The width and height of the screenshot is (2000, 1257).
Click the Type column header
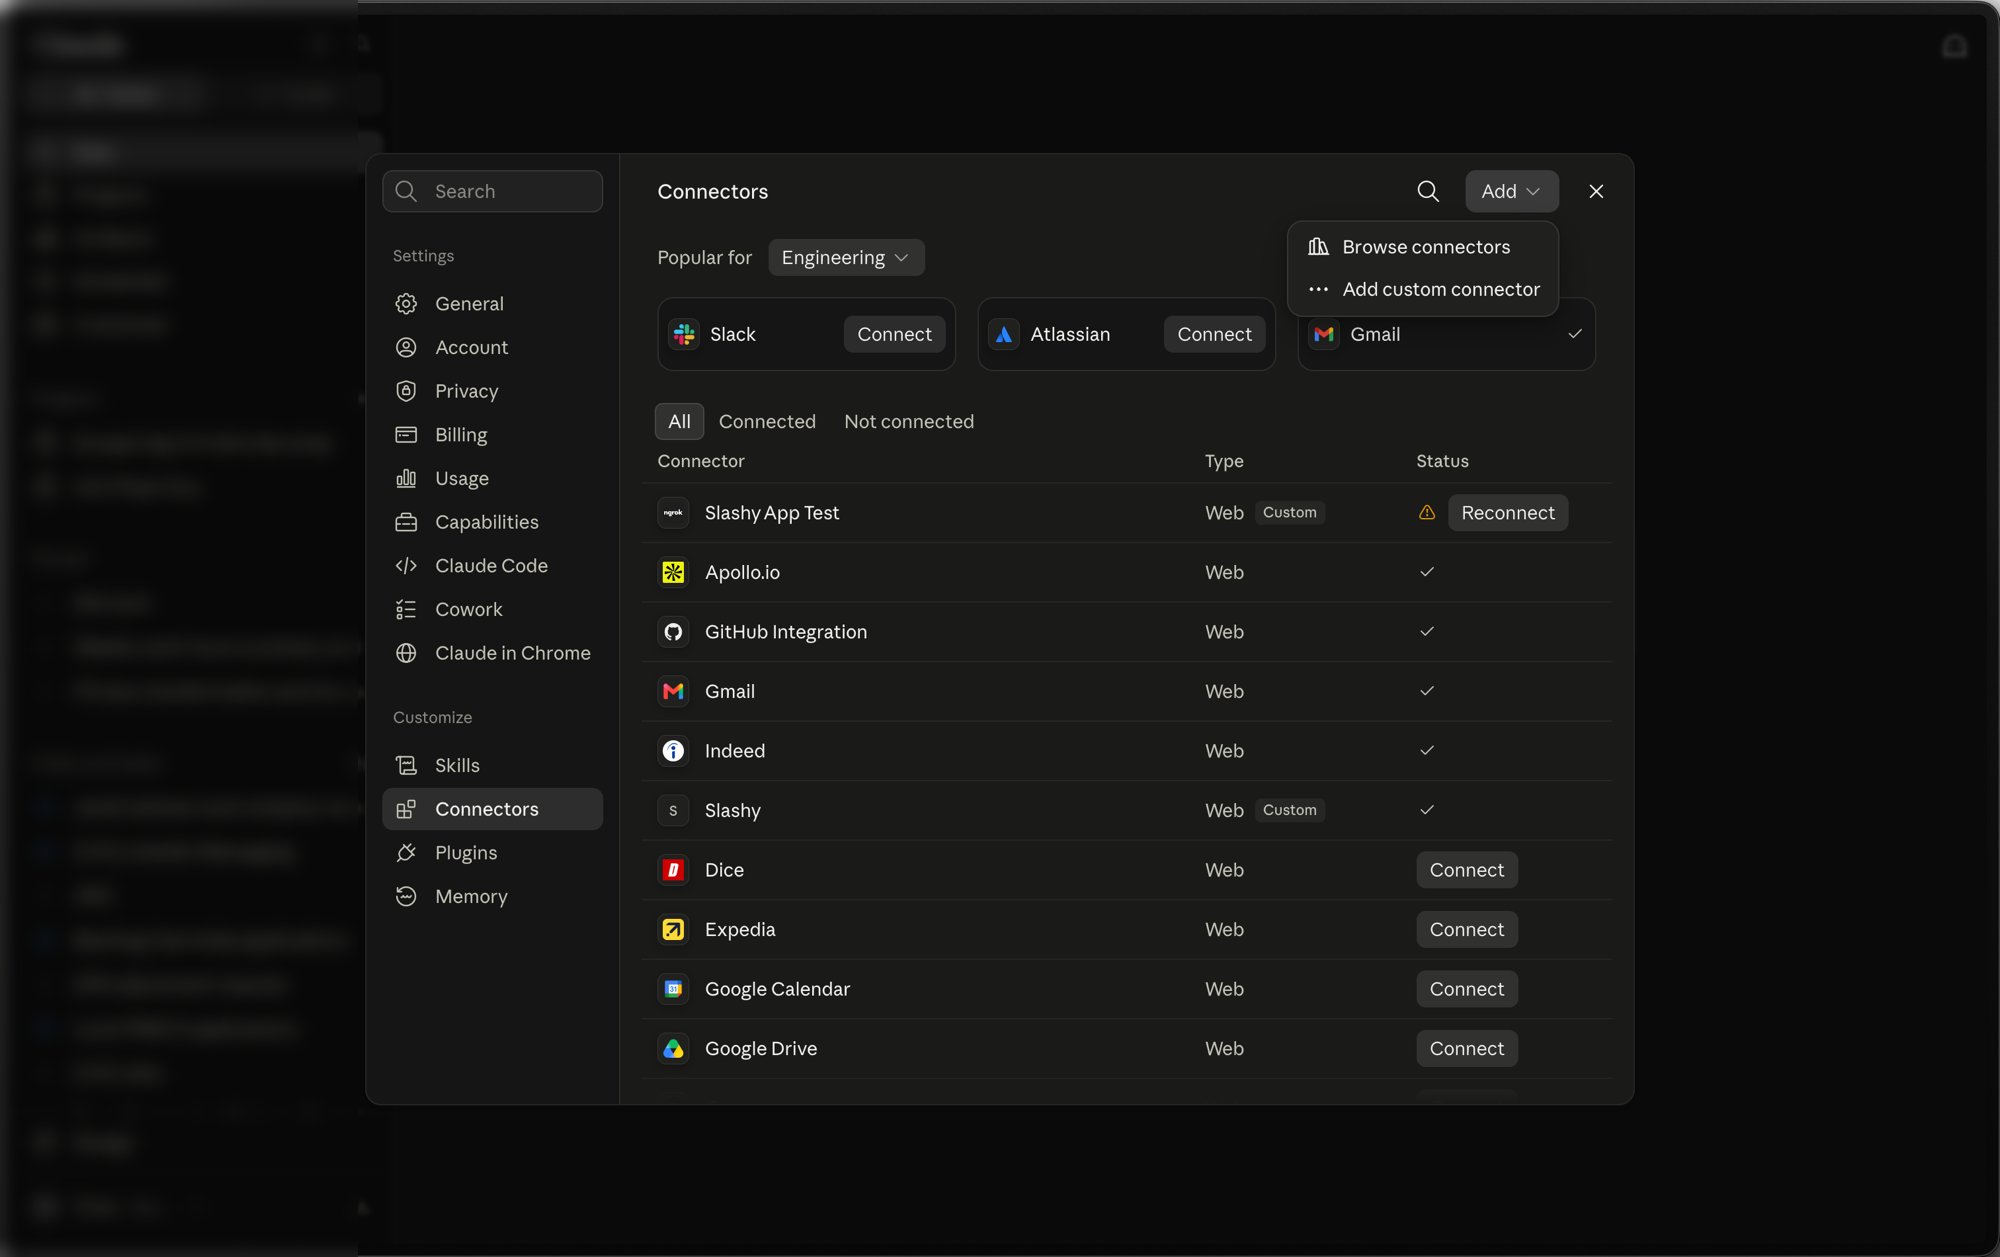pos(1224,460)
